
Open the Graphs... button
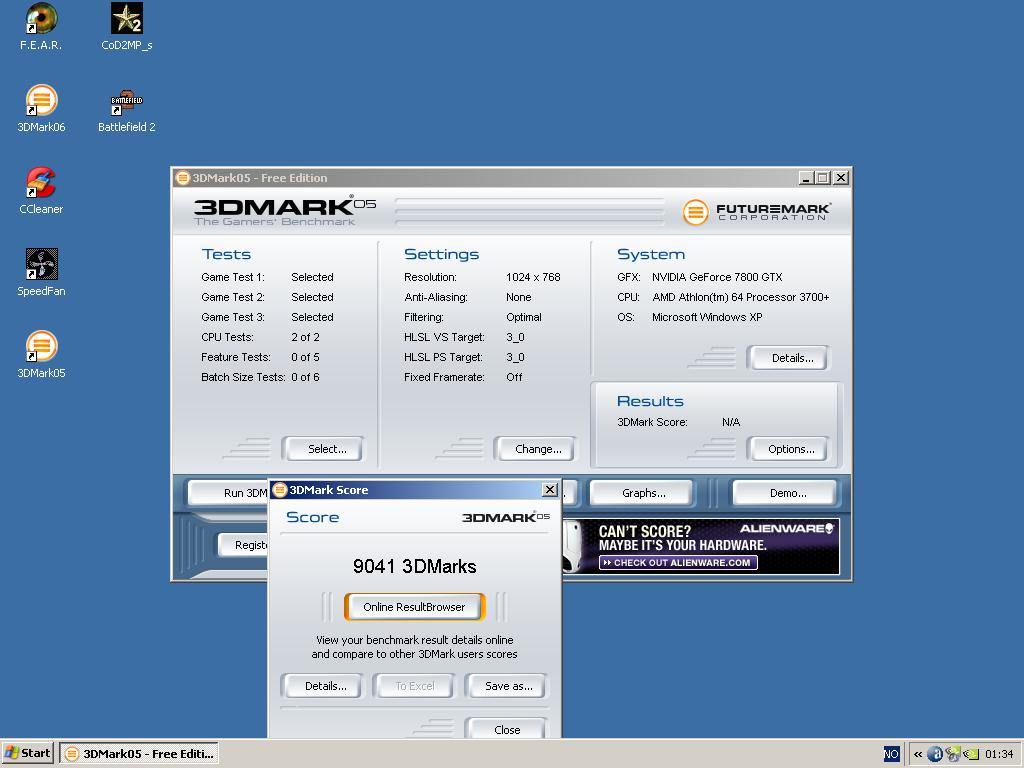tap(643, 493)
